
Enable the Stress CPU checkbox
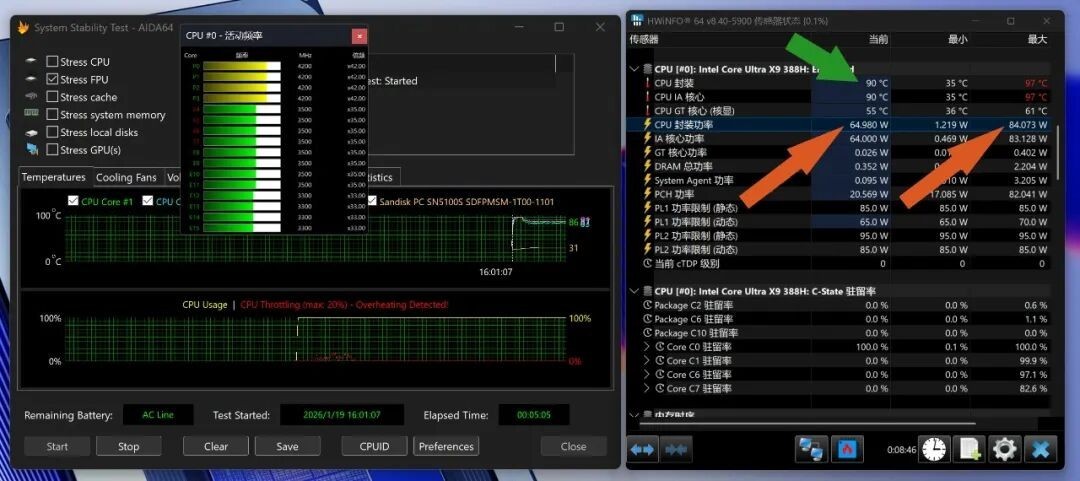click(x=52, y=62)
